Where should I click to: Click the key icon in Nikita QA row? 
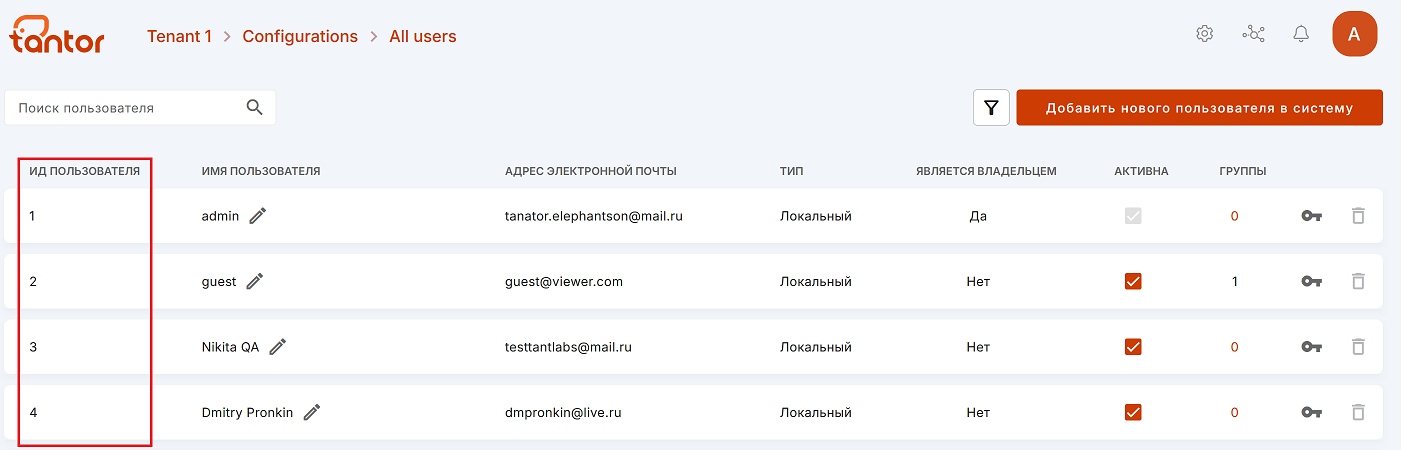point(1311,347)
